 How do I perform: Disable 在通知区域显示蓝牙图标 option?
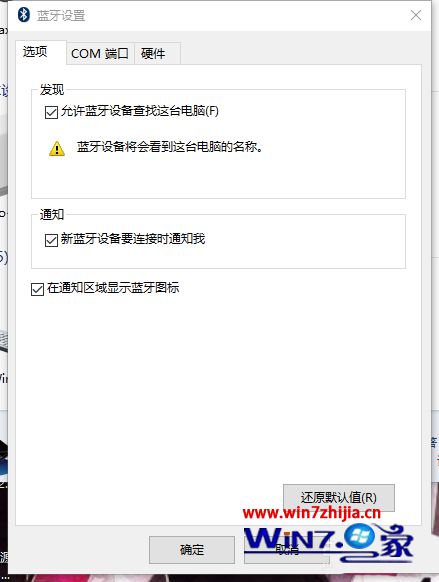click(37, 289)
